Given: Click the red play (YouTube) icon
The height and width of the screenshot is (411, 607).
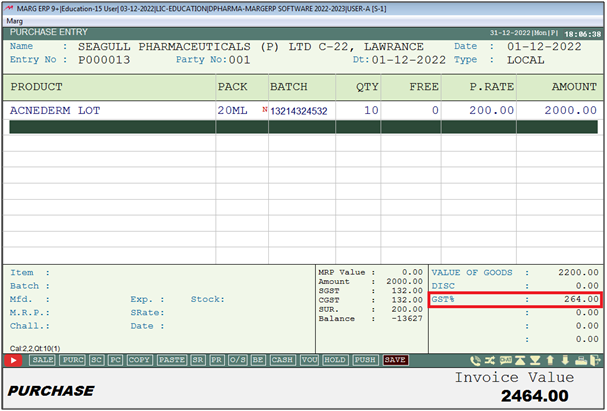Looking at the screenshot, I should pos(13,360).
